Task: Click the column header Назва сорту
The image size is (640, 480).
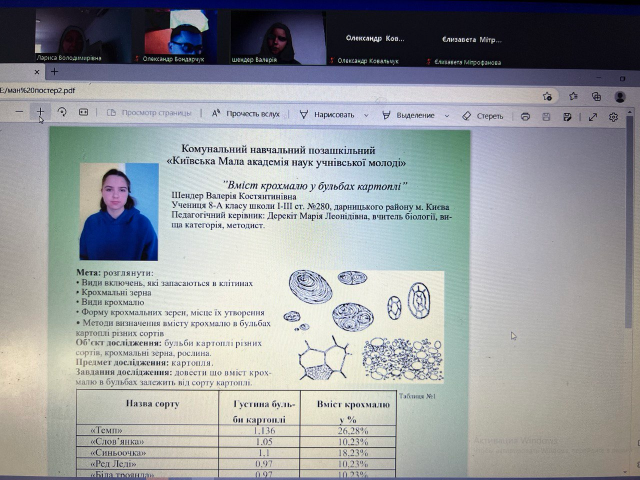Action: tap(152, 404)
